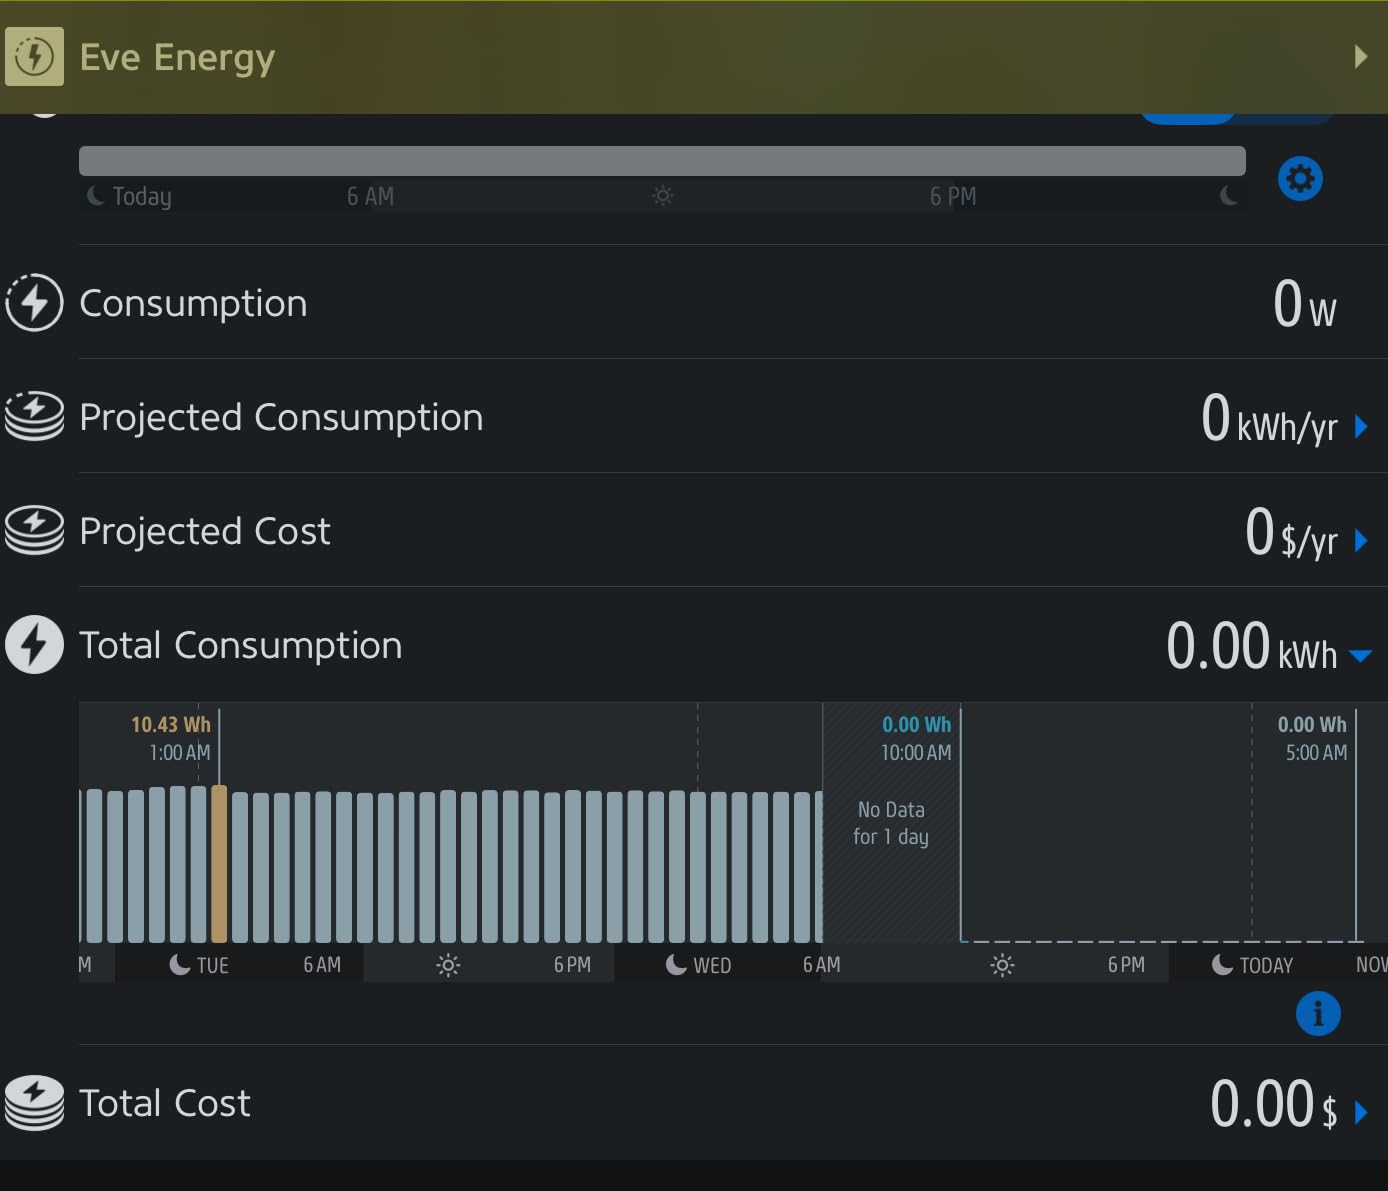Click the 'Total Cost' label
Screen dimensions: 1388x1191
click(165, 1103)
